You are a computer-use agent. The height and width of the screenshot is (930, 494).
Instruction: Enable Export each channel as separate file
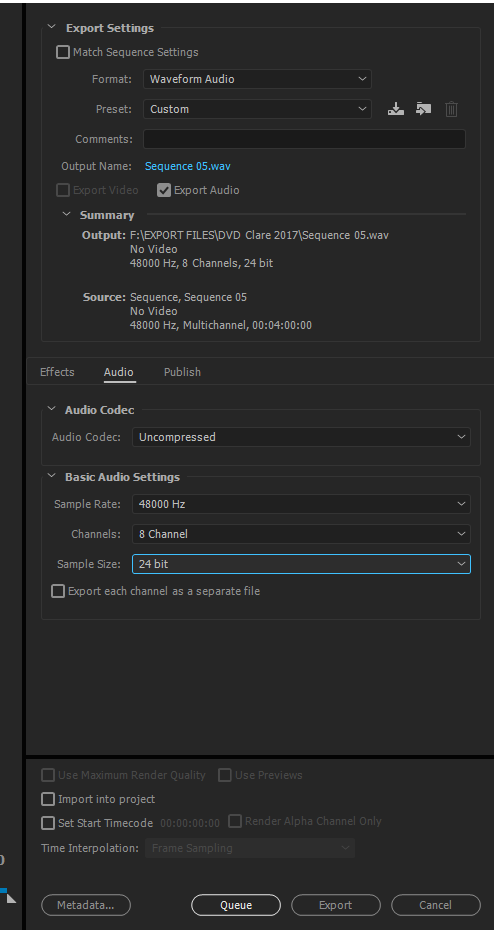58,591
